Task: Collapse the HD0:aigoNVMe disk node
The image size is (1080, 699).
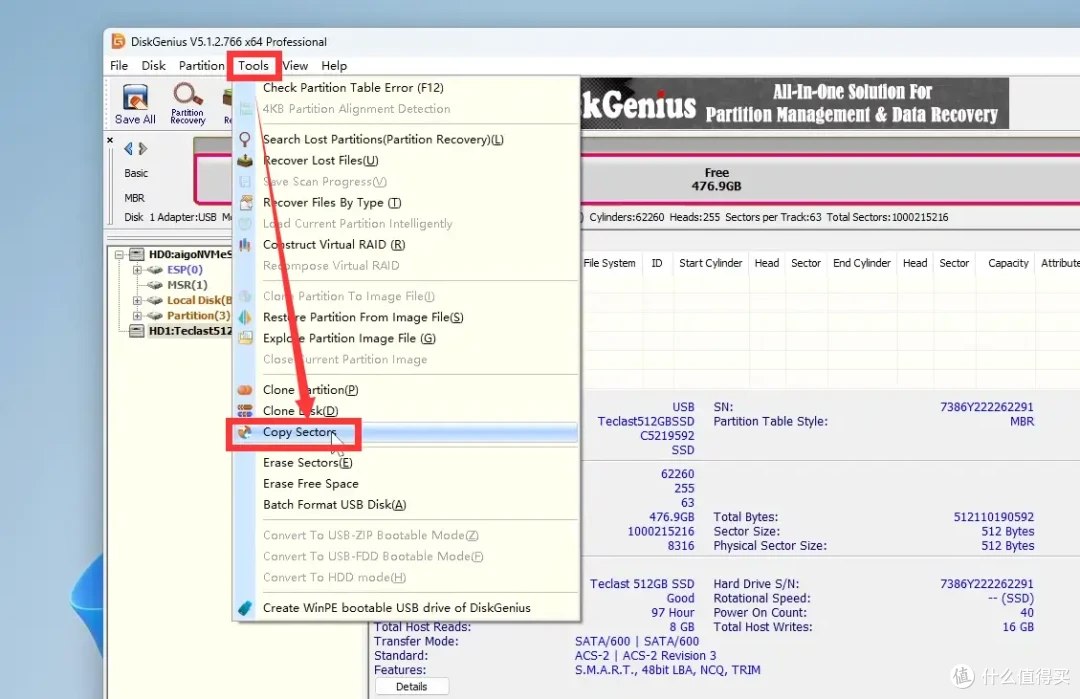Action: [119, 254]
